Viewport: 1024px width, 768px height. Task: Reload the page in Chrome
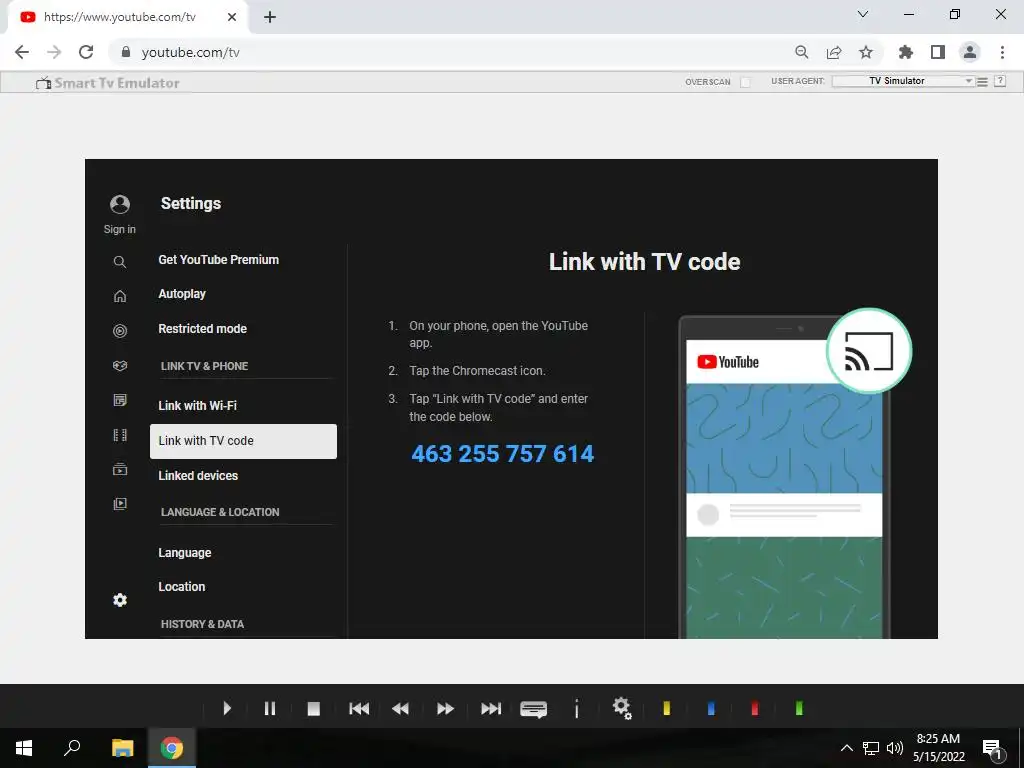86,52
